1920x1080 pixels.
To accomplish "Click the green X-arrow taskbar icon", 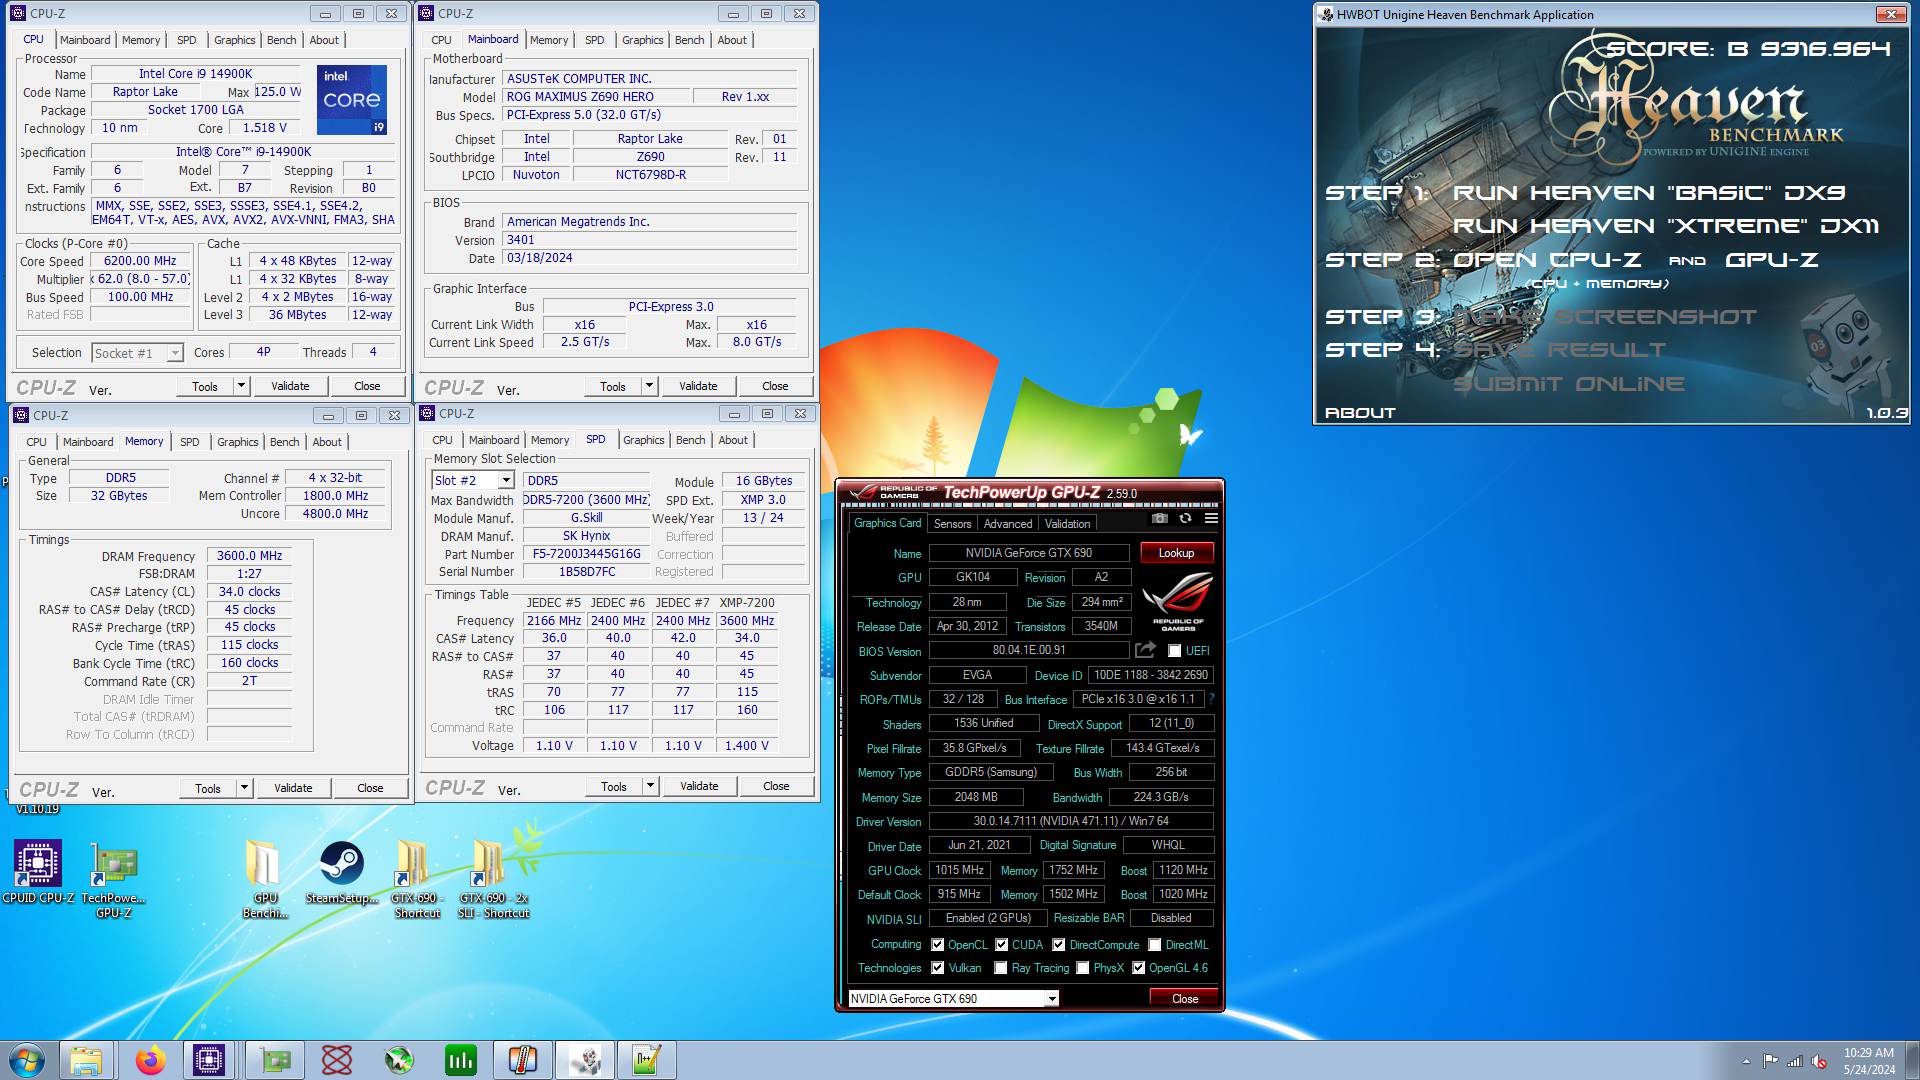I will tap(399, 1060).
